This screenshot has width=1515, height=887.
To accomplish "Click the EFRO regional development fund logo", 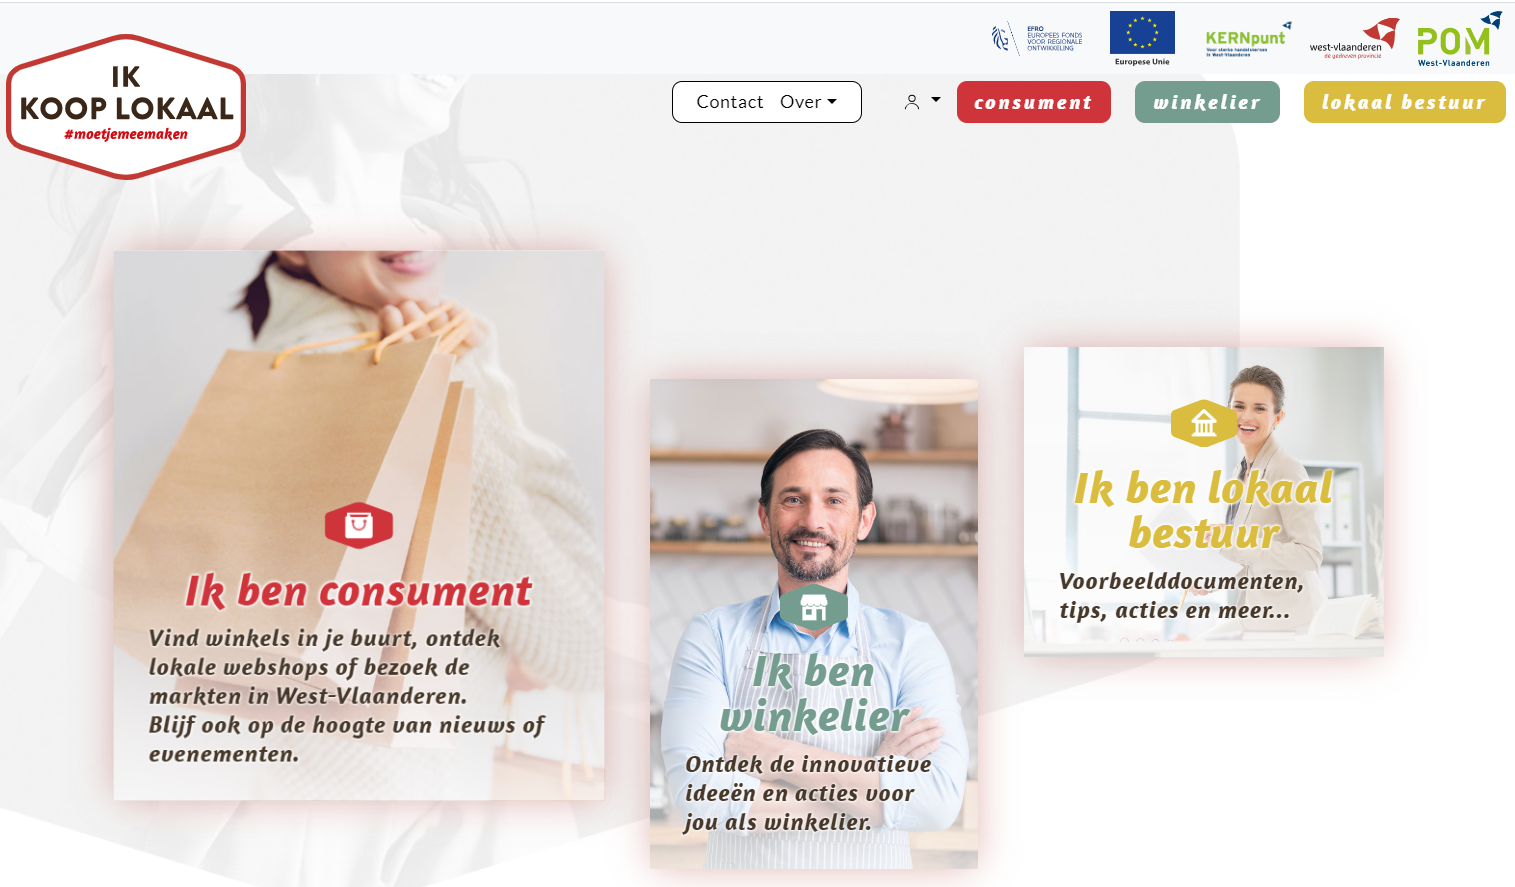I will pyautogui.click(x=1038, y=39).
